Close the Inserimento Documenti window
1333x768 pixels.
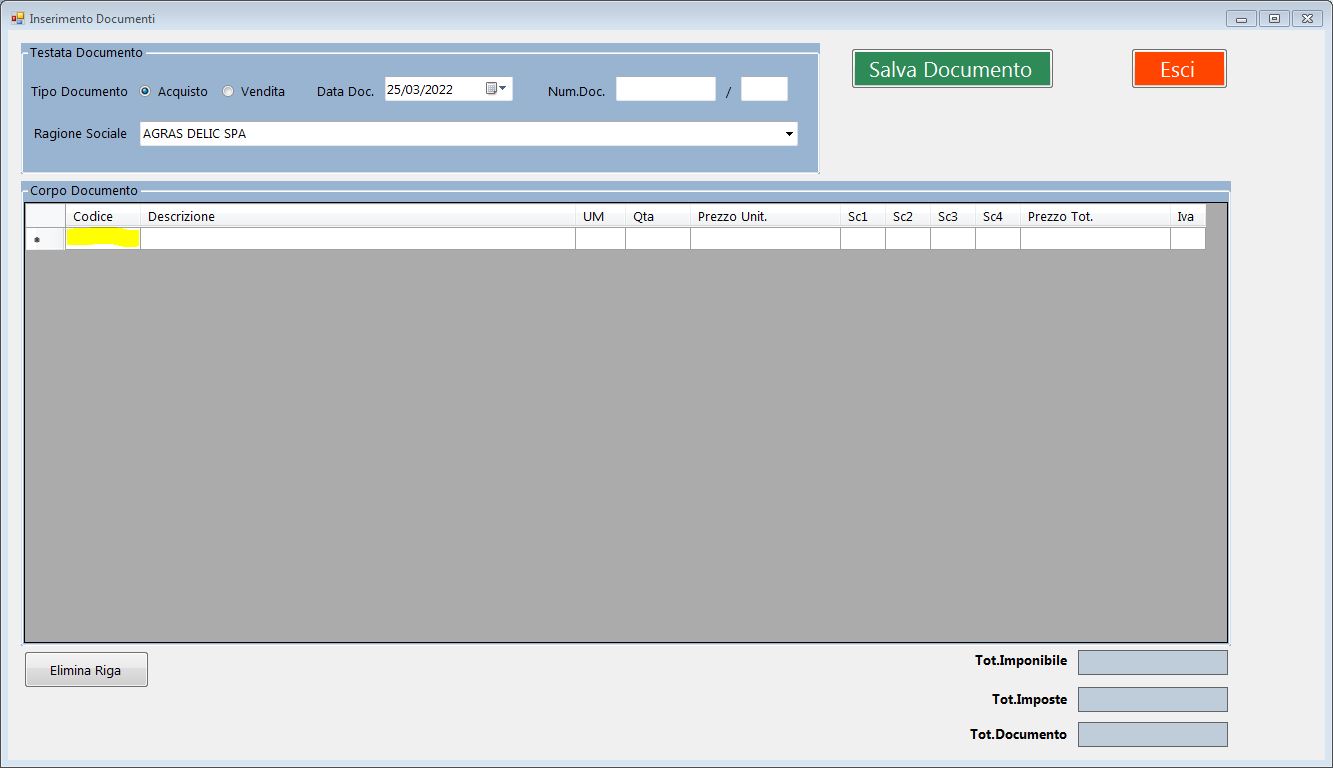click(x=1307, y=18)
